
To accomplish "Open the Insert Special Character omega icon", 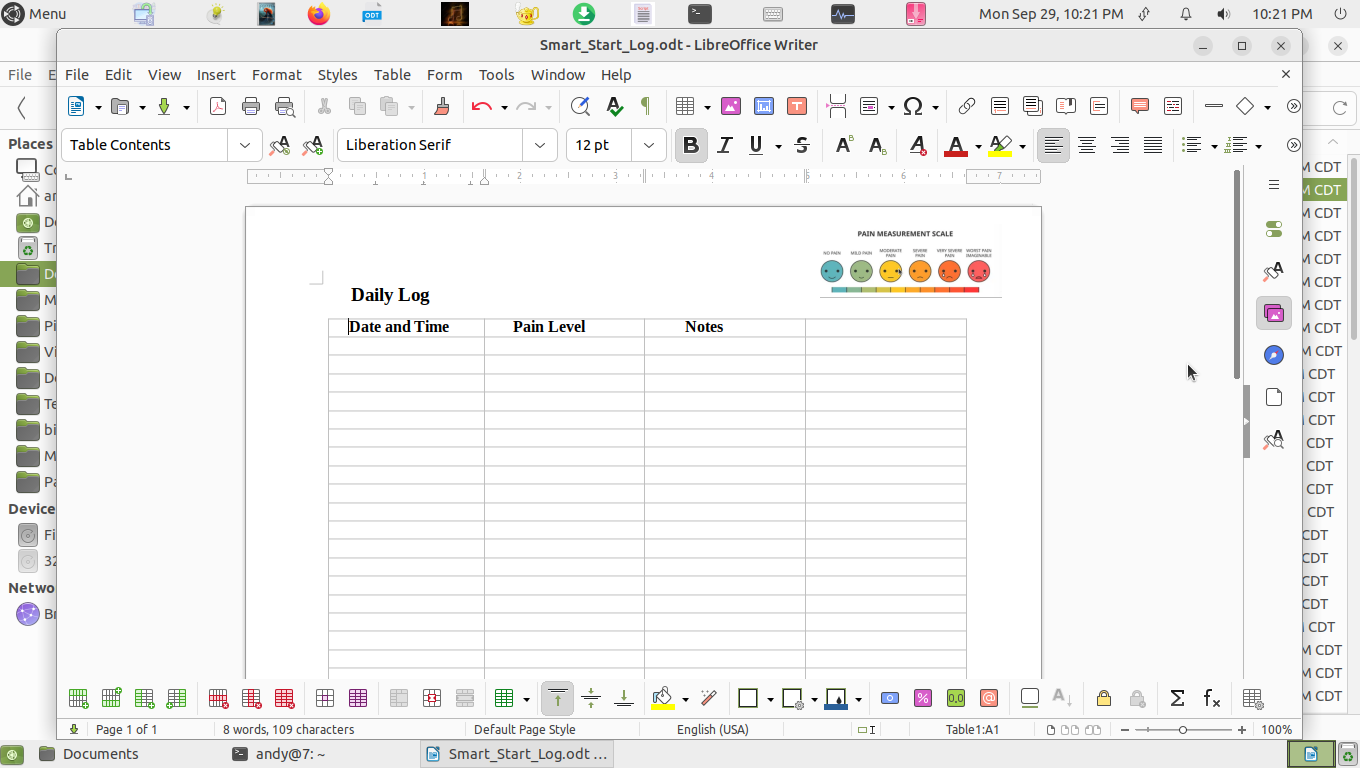I will (x=912, y=106).
